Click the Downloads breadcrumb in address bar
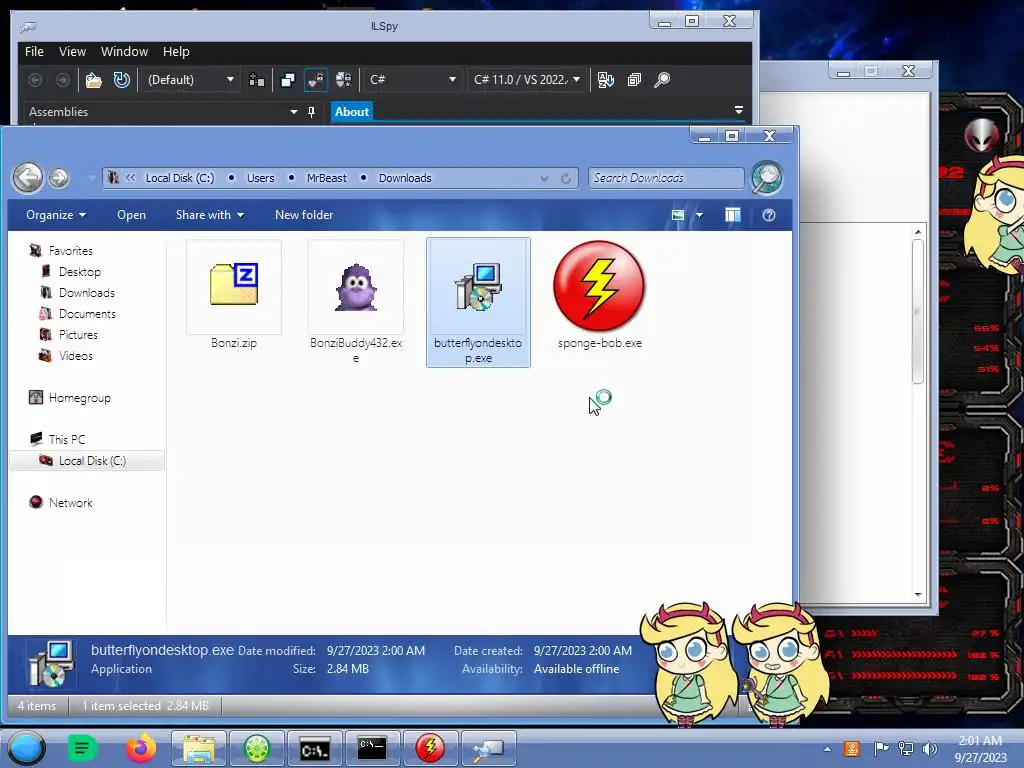This screenshot has width=1024, height=768. tap(405, 178)
